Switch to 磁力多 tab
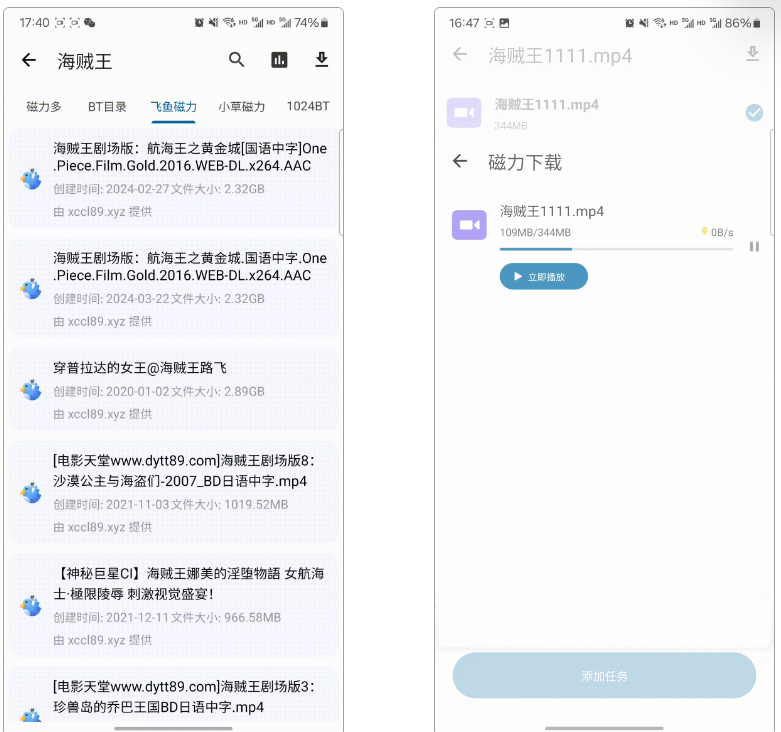Viewport: 781px width, 732px height. point(44,107)
